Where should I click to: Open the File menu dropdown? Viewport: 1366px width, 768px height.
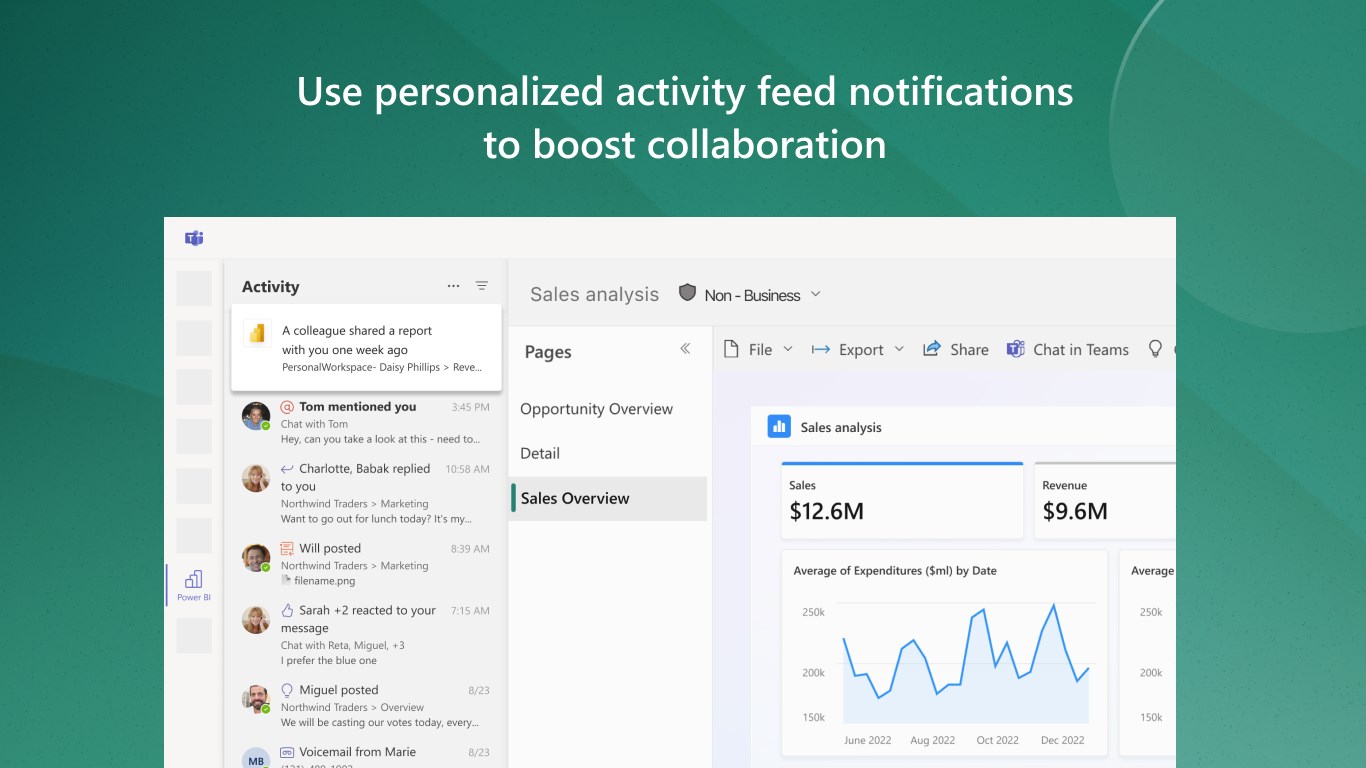pos(758,349)
